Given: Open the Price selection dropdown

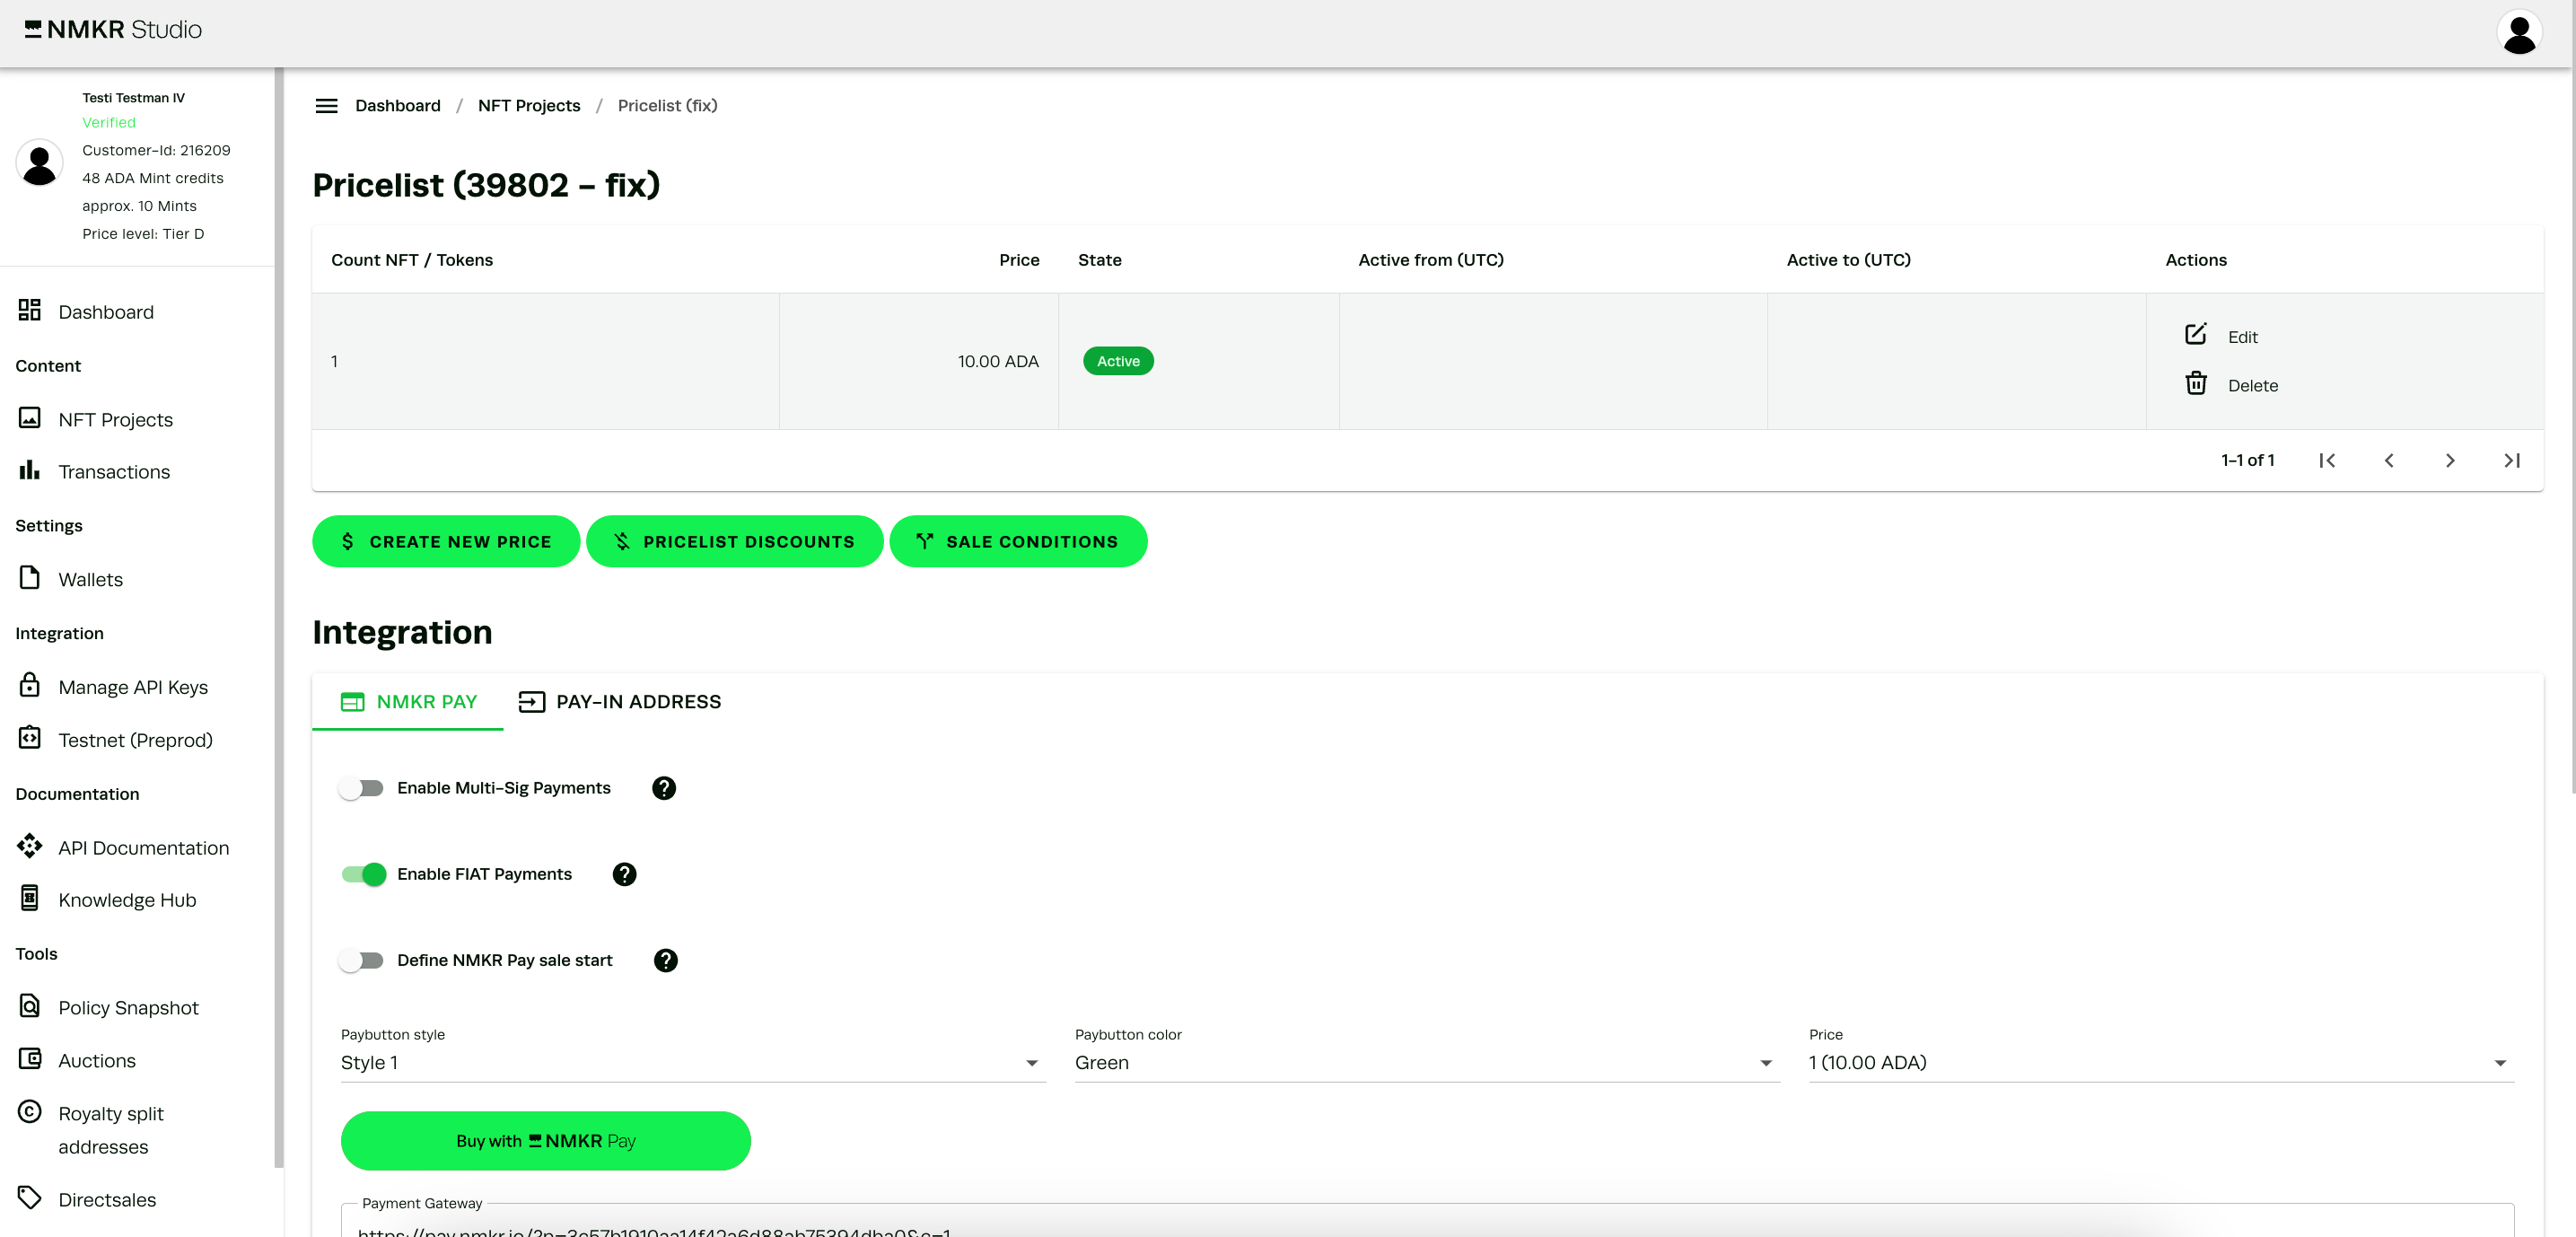Looking at the screenshot, I should click(x=2160, y=1063).
